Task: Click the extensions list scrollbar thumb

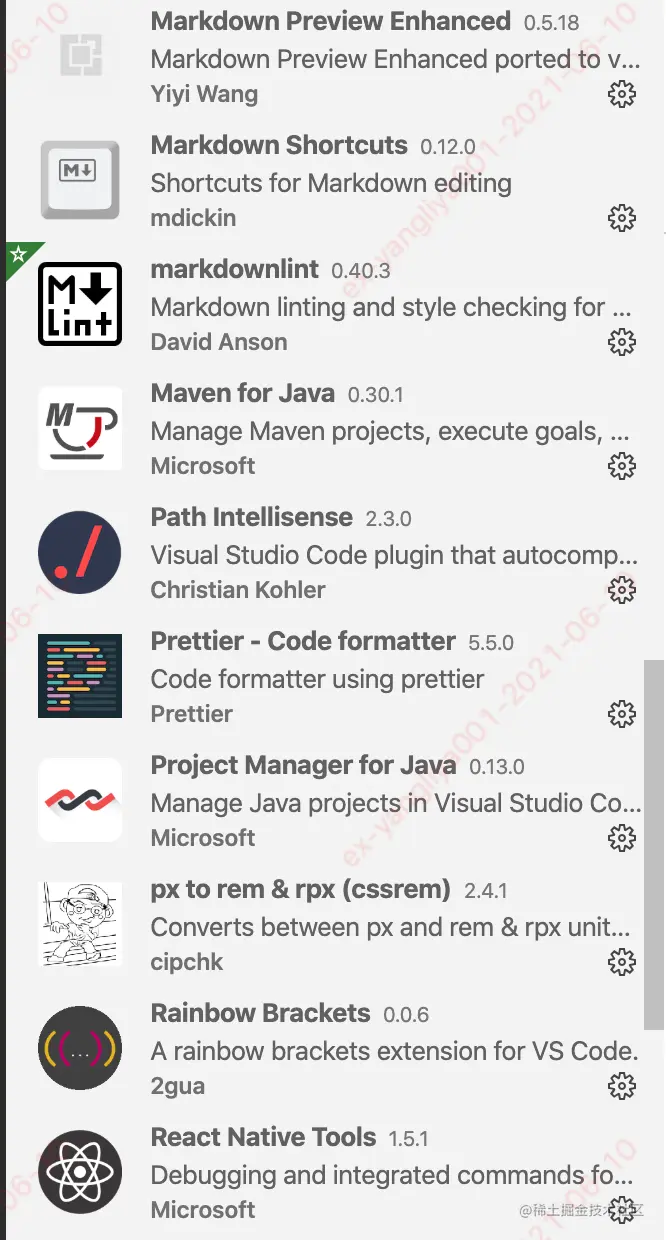Action: click(653, 845)
